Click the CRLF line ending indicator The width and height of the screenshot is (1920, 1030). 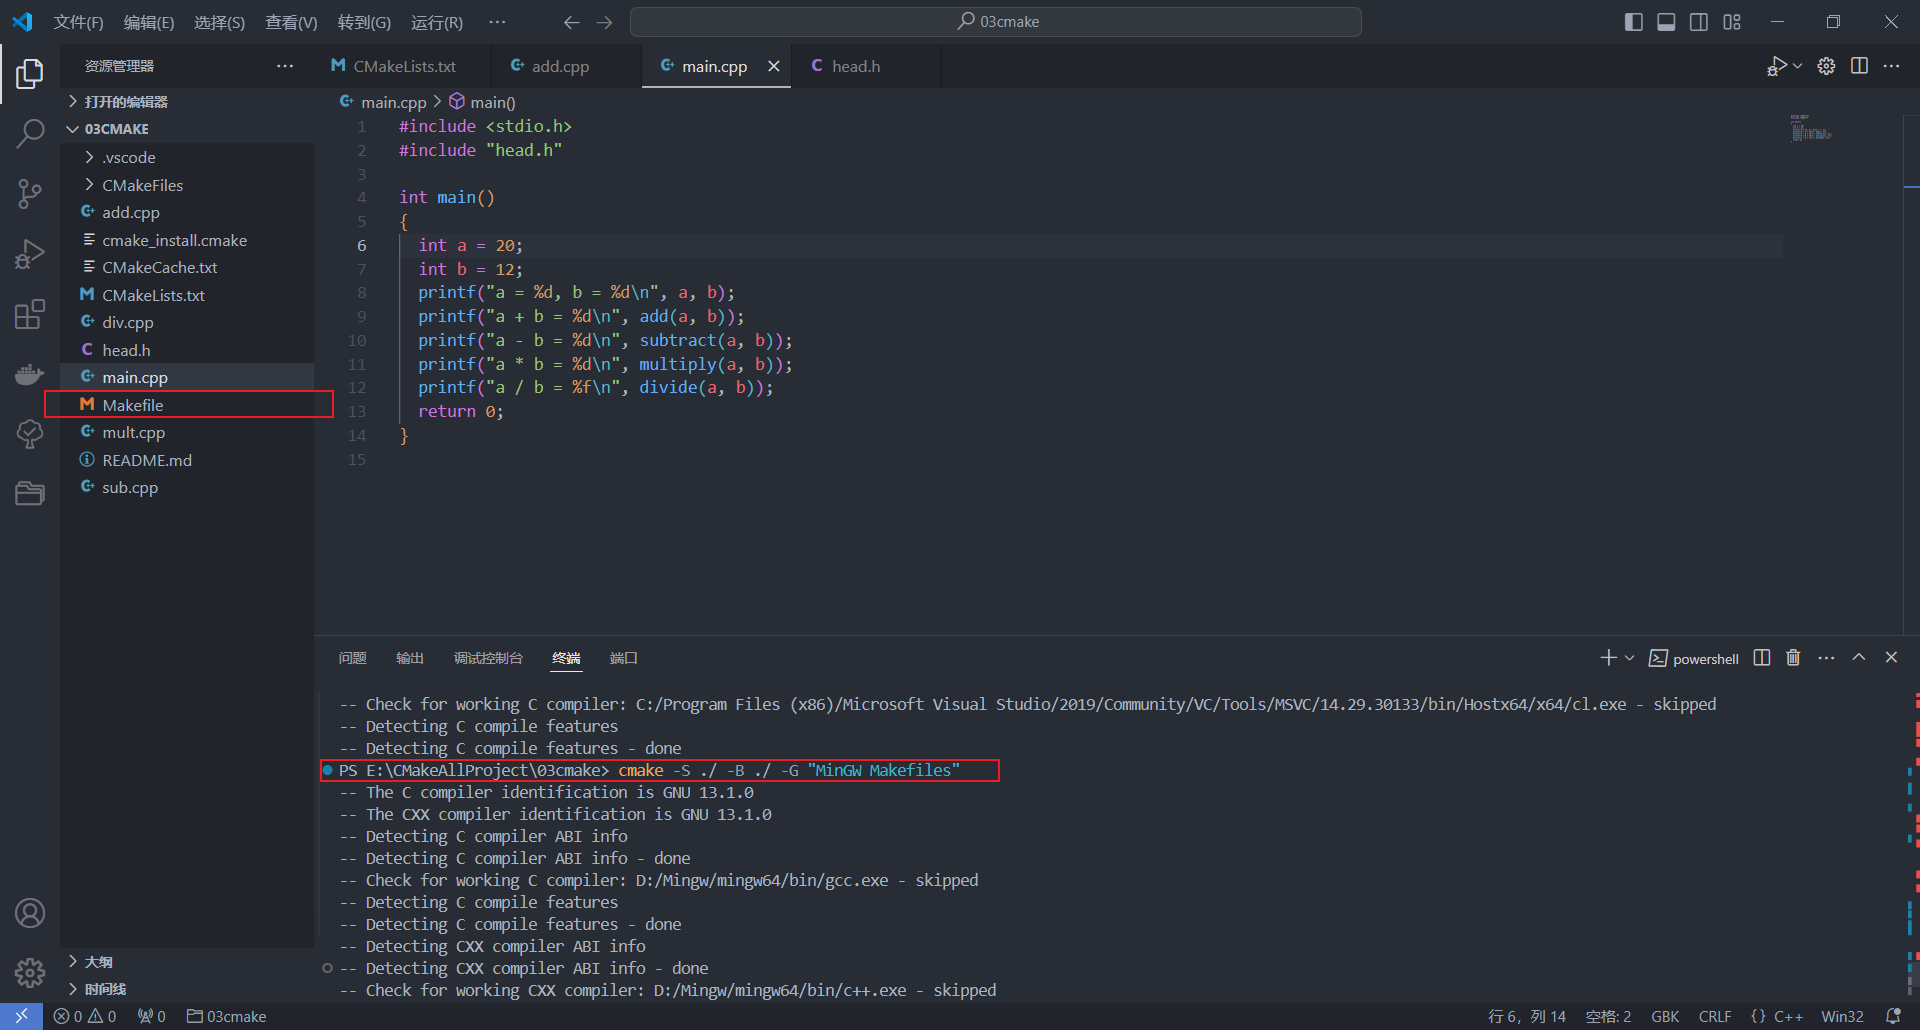click(1714, 1016)
